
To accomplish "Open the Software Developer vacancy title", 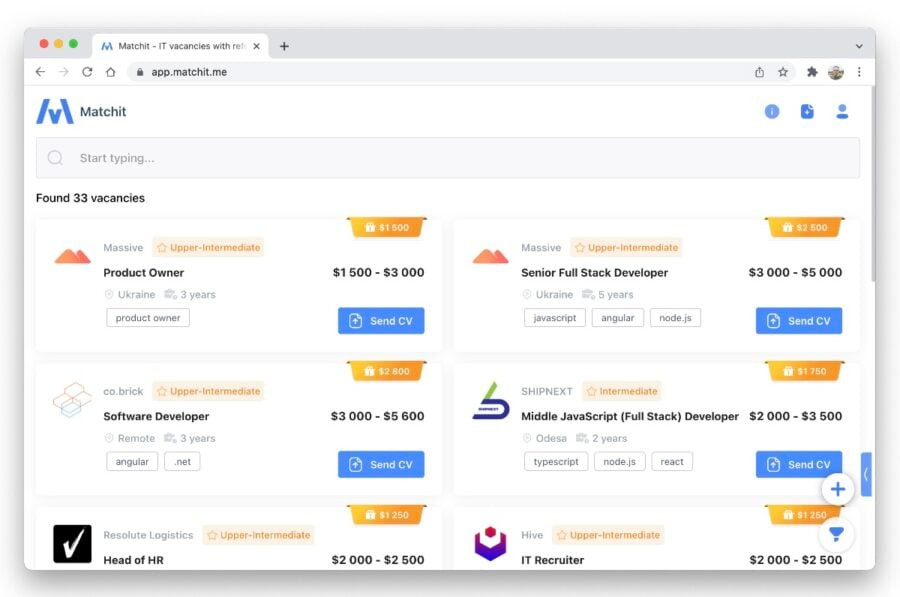I will pyautogui.click(x=156, y=416).
